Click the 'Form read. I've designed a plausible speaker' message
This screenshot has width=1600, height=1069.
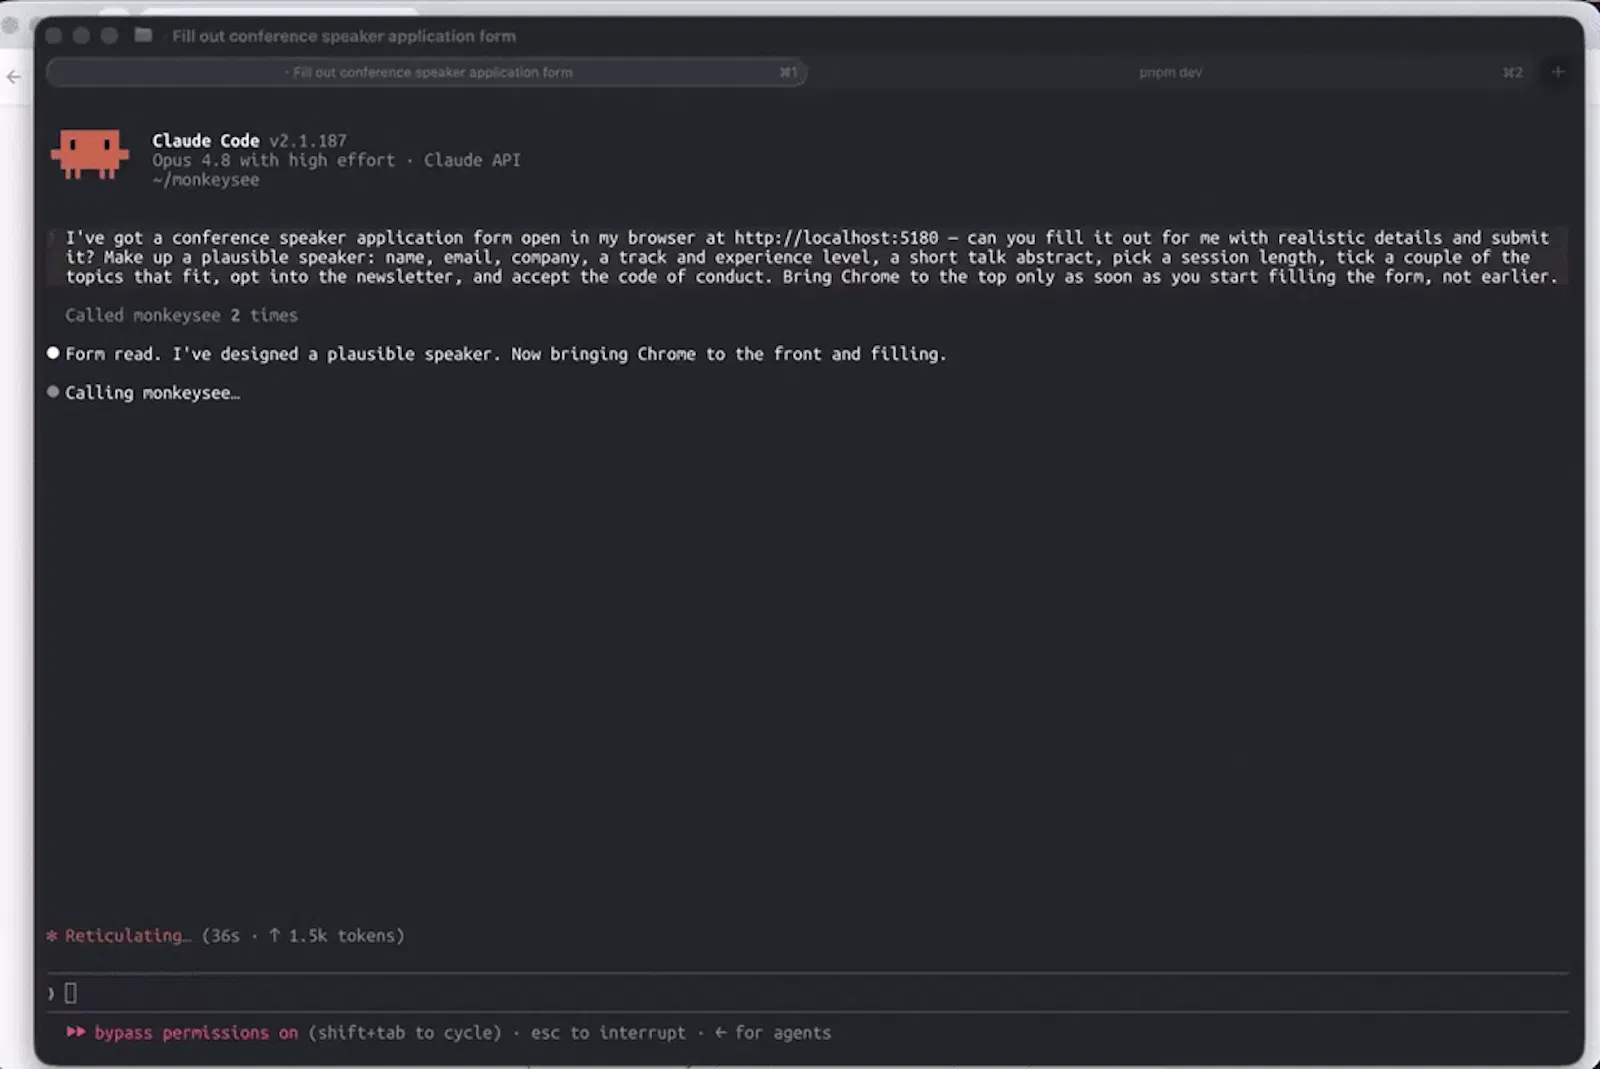(505, 354)
